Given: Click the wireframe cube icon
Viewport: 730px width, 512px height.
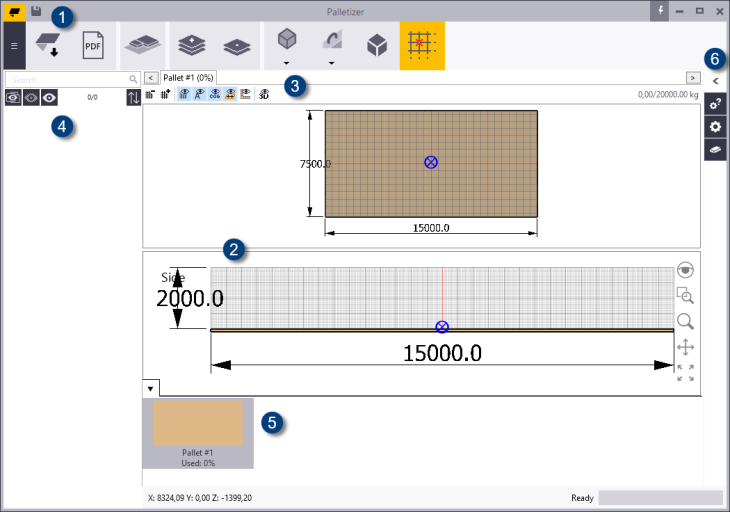Looking at the screenshot, I should pyautogui.click(x=287, y=39).
